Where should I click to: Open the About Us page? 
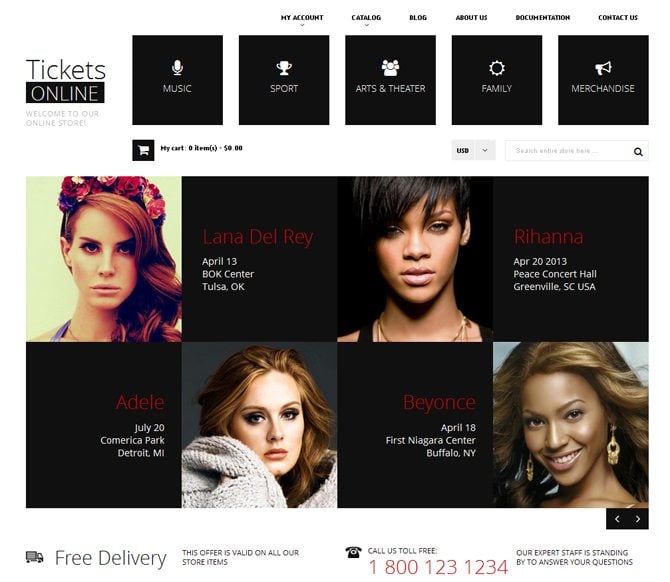tap(471, 18)
